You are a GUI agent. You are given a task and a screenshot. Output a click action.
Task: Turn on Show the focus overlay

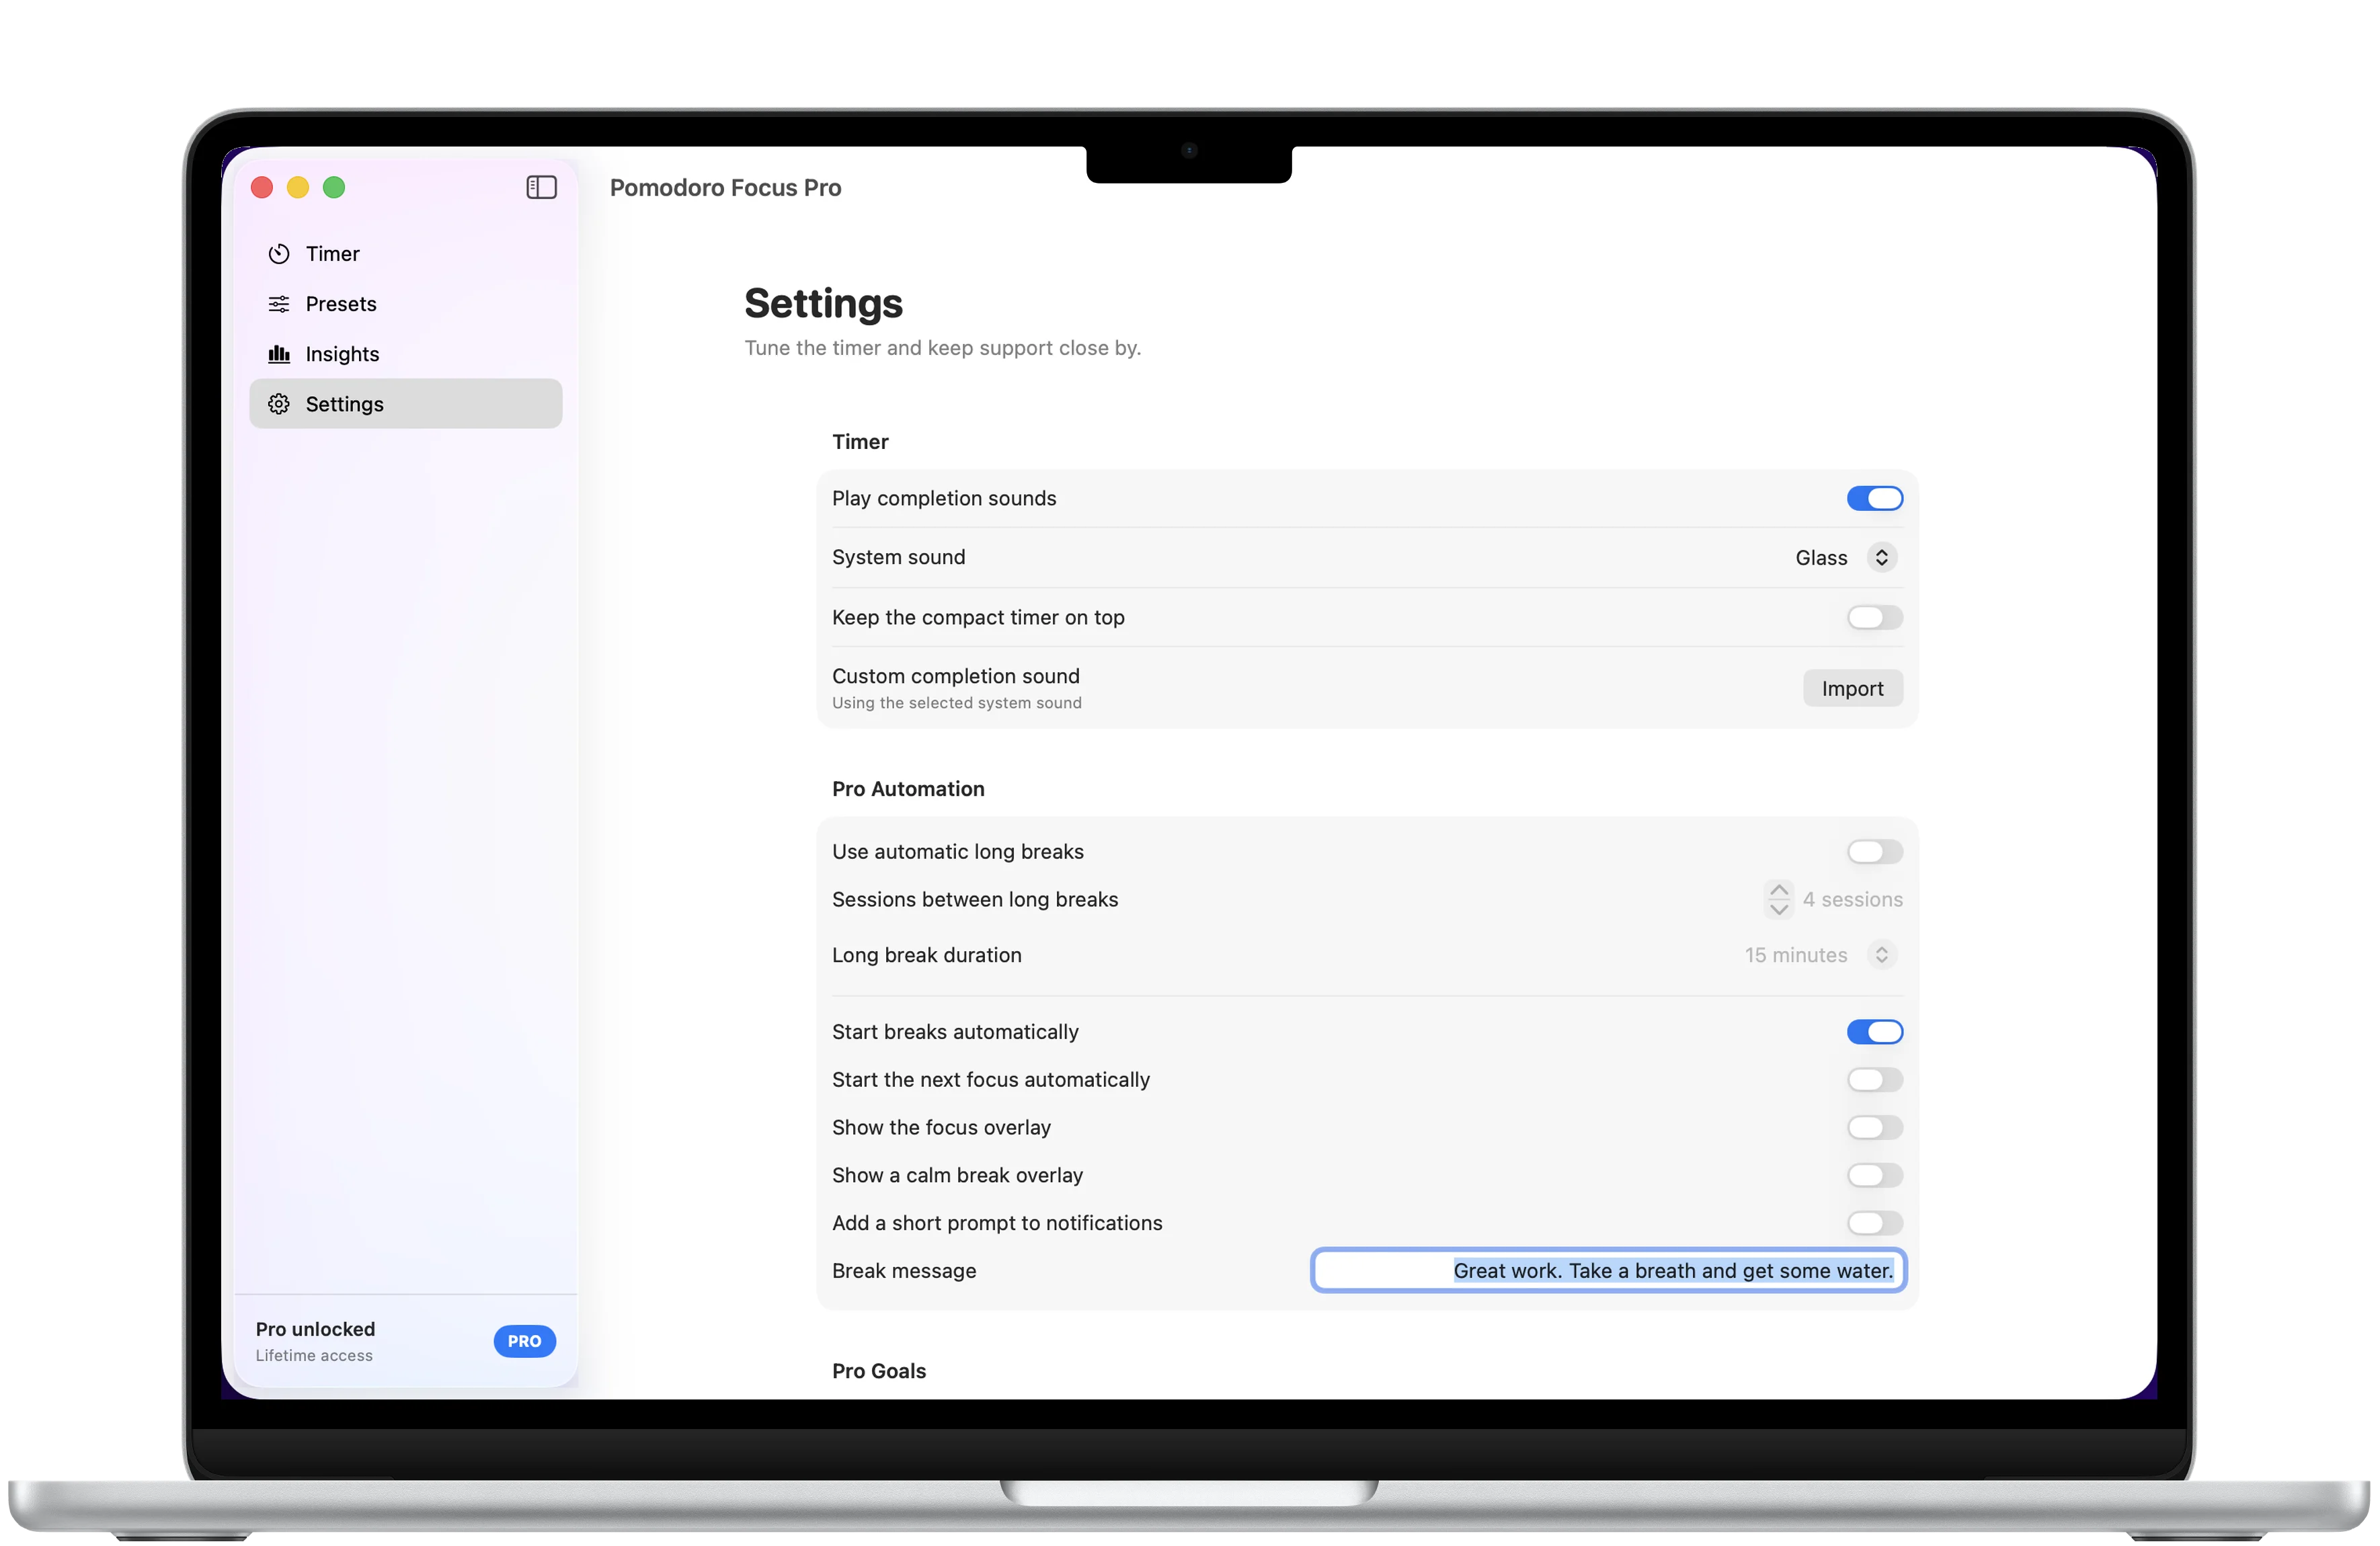click(1874, 1127)
